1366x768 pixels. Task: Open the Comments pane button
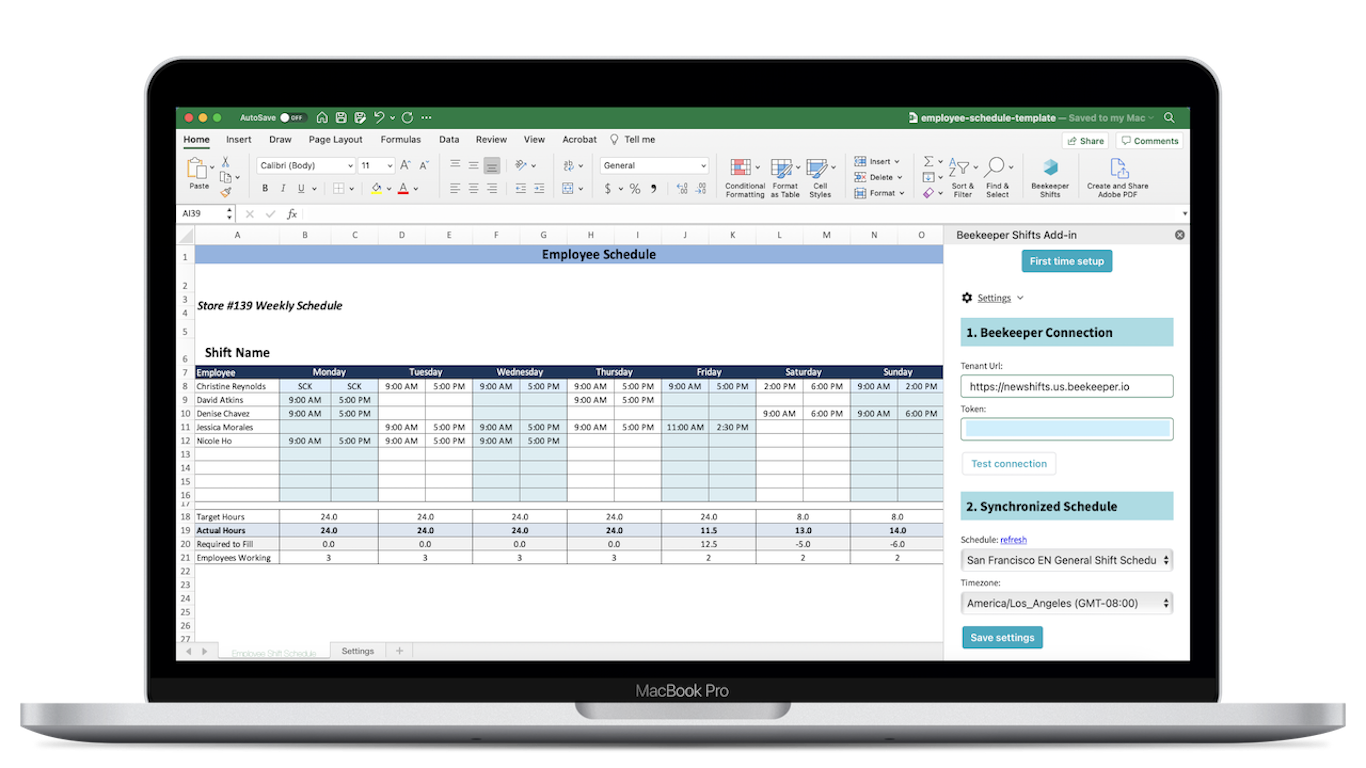click(1150, 141)
